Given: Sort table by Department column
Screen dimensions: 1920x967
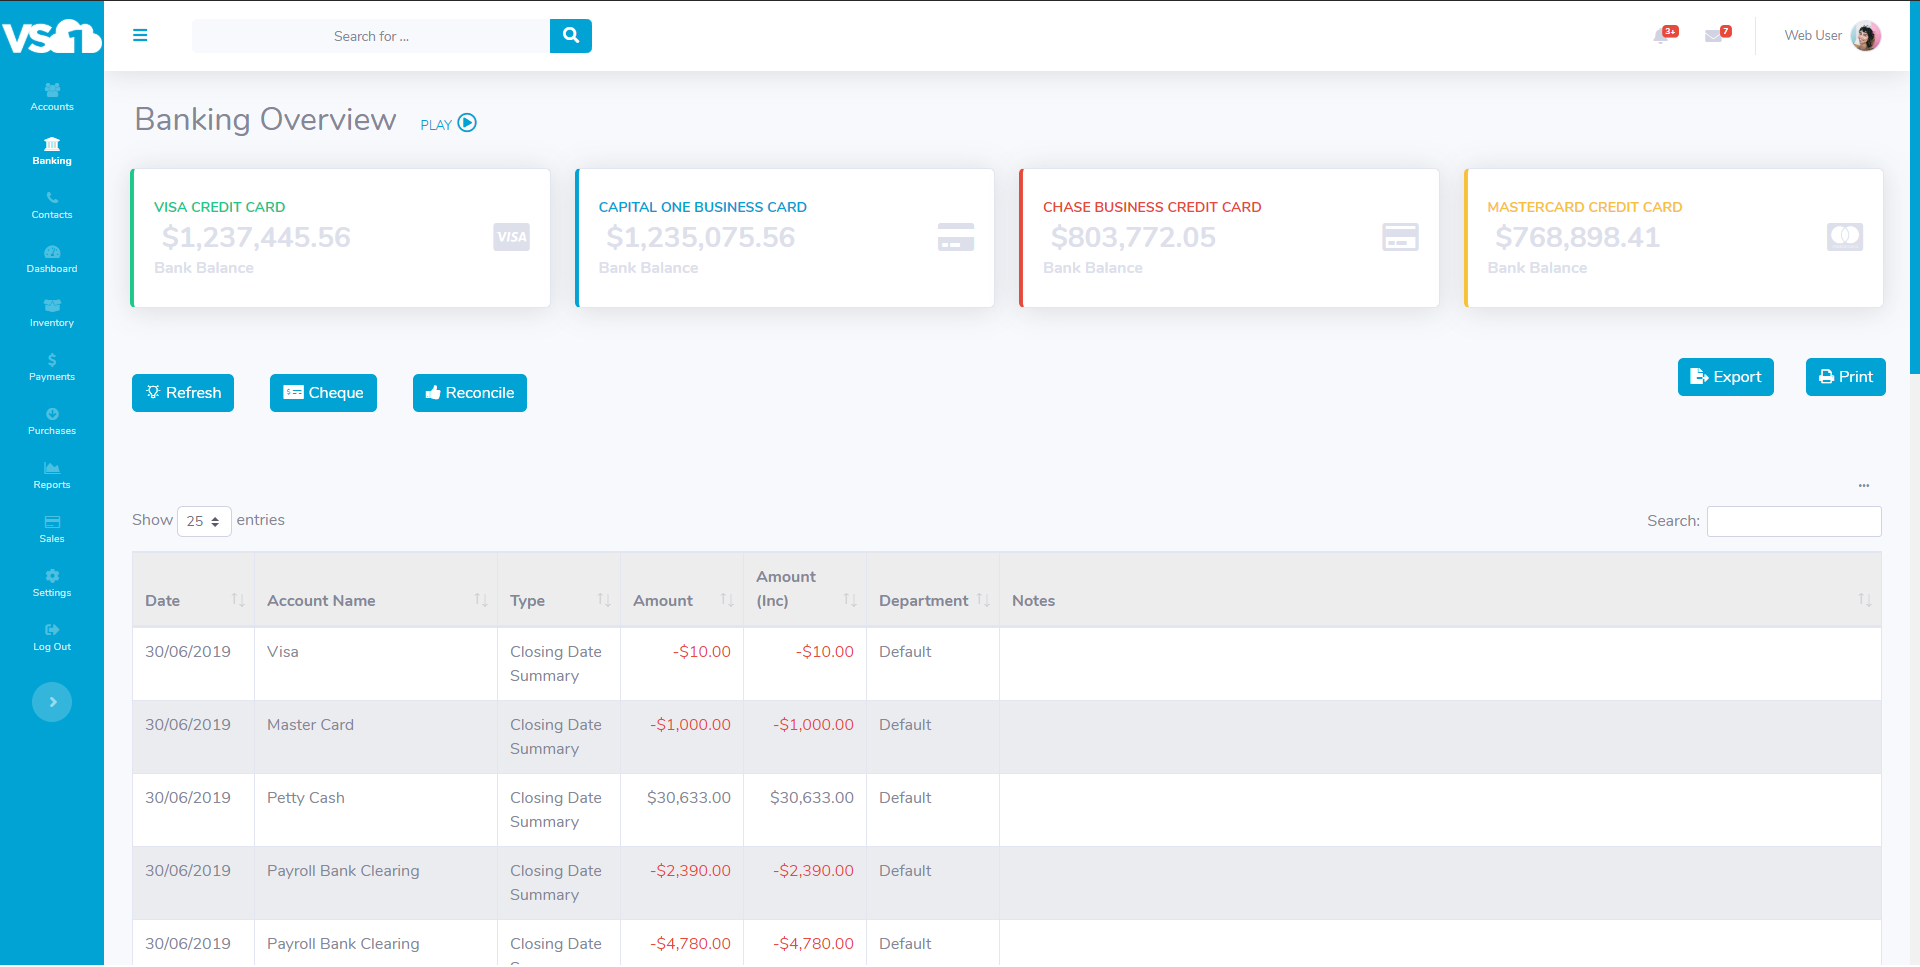Looking at the screenshot, I should pyautogui.click(x=933, y=590).
